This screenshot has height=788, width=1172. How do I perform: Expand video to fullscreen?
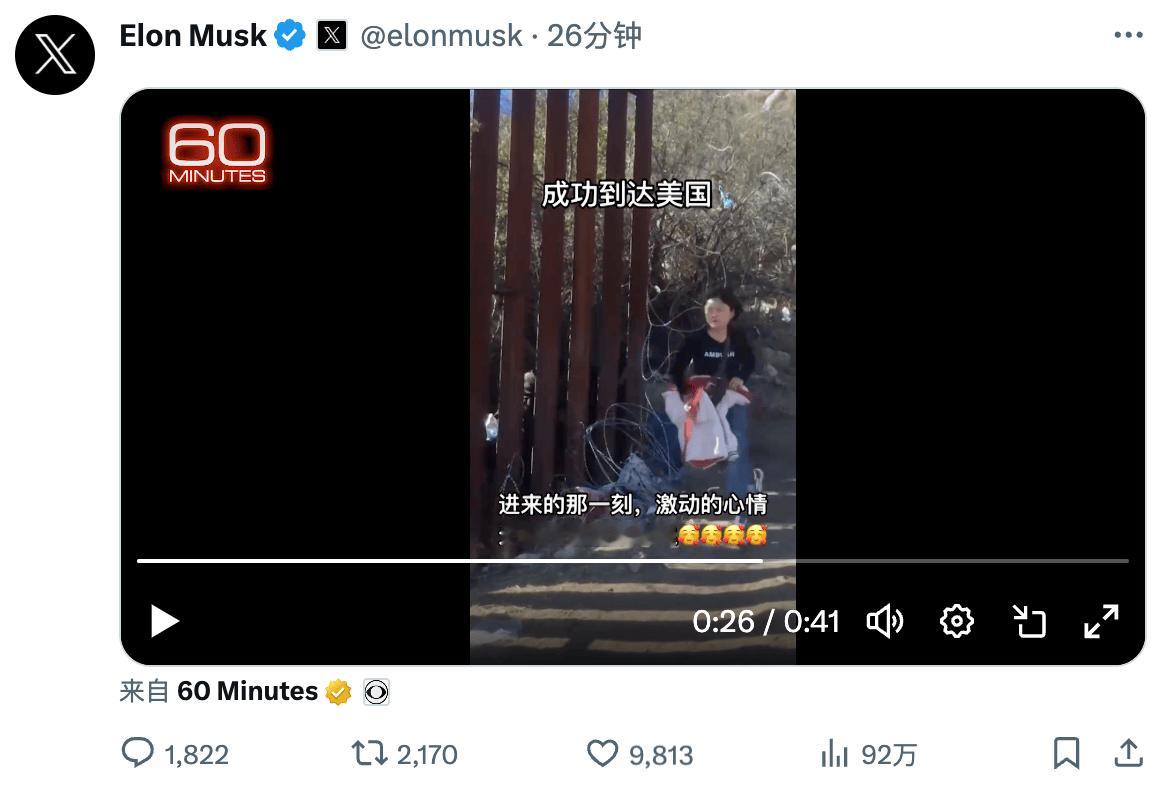(x=1101, y=621)
